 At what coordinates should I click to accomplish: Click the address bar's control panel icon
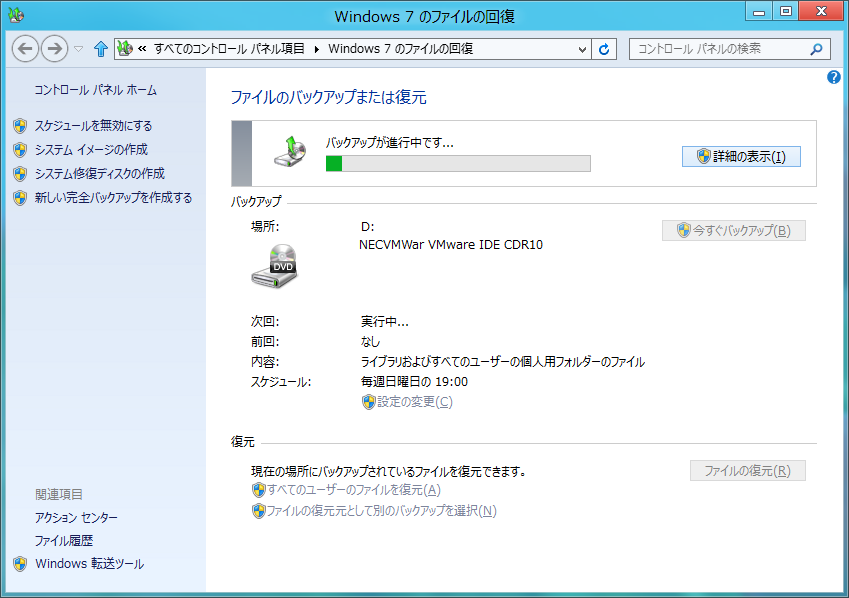[125, 49]
